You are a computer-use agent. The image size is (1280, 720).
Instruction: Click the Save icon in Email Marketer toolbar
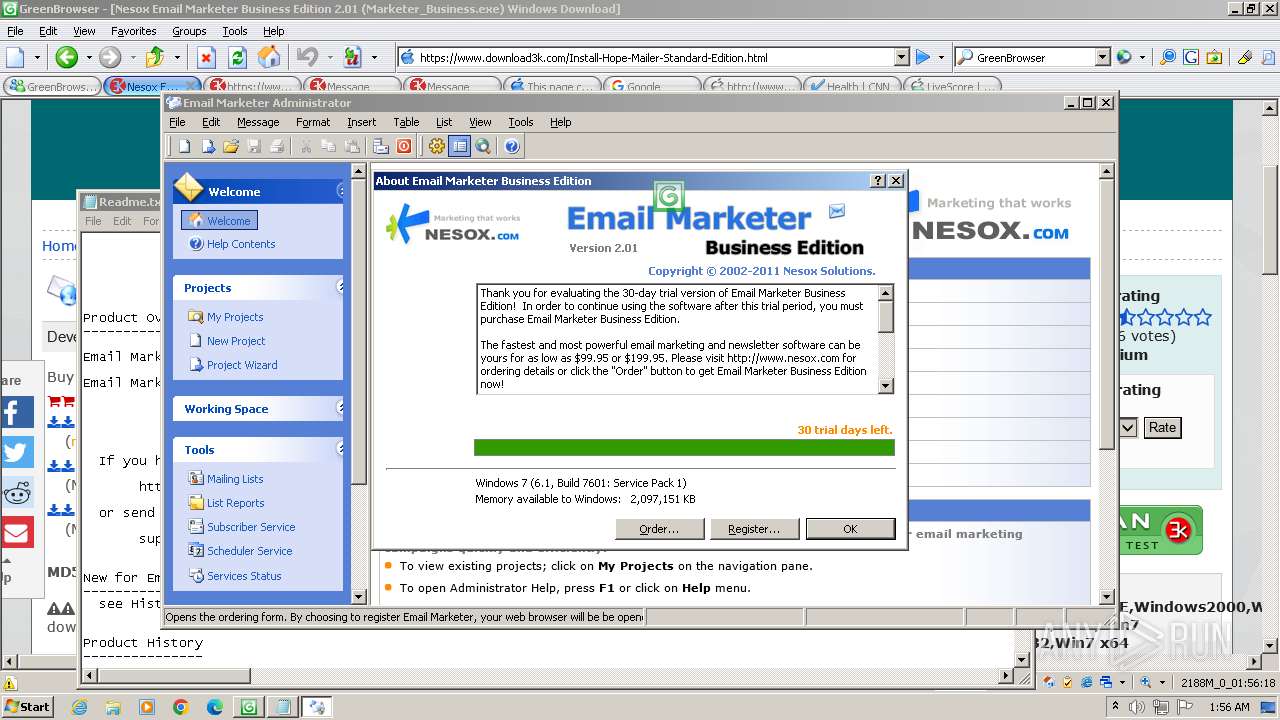[x=254, y=146]
